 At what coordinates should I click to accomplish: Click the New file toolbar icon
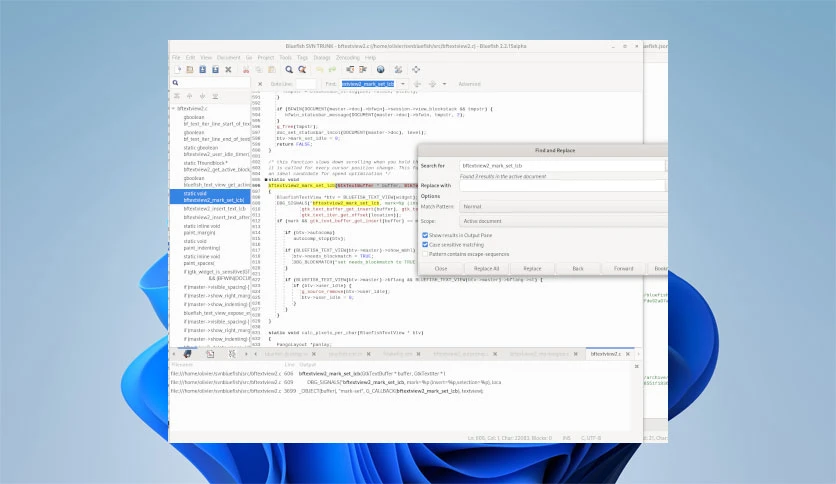177,70
